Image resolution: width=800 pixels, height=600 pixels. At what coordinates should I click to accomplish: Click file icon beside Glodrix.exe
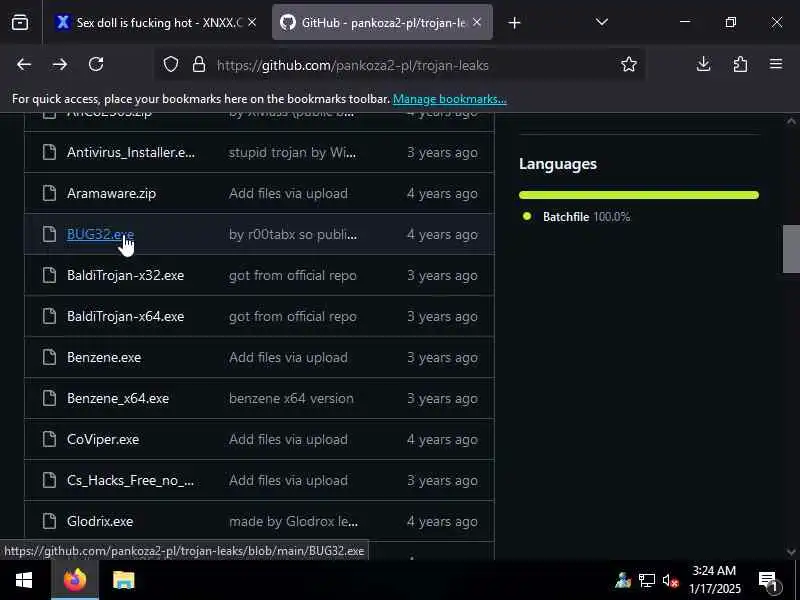point(49,521)
